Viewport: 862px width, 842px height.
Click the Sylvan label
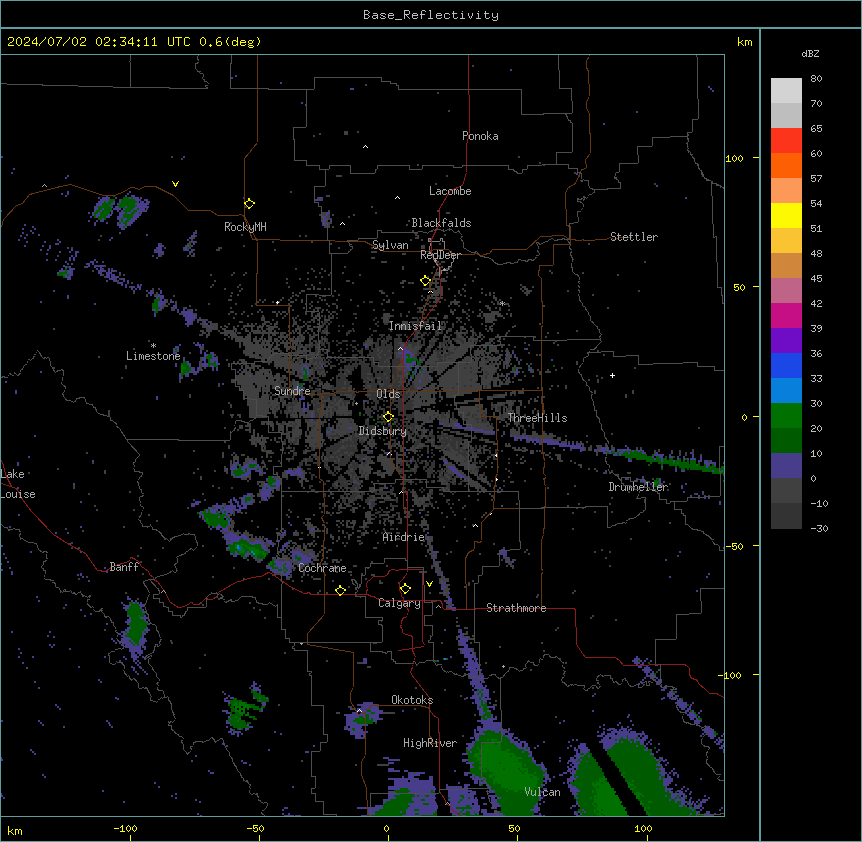pyautogui.click(x=390, y=245)
